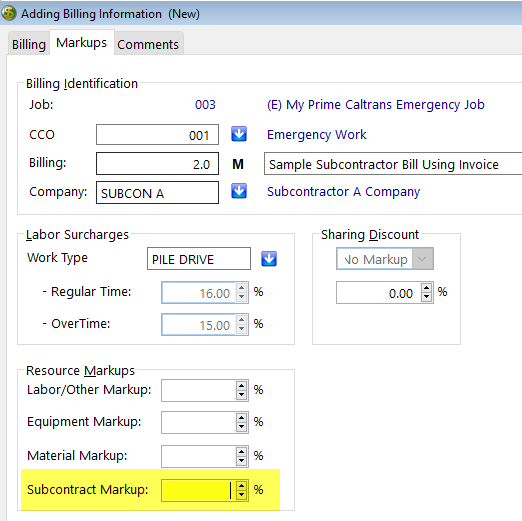Viewport: 522px width, 521px height.
Task: Click the Company lookup arrow icon
Action: pyautogui.click(x=239, y=191)
